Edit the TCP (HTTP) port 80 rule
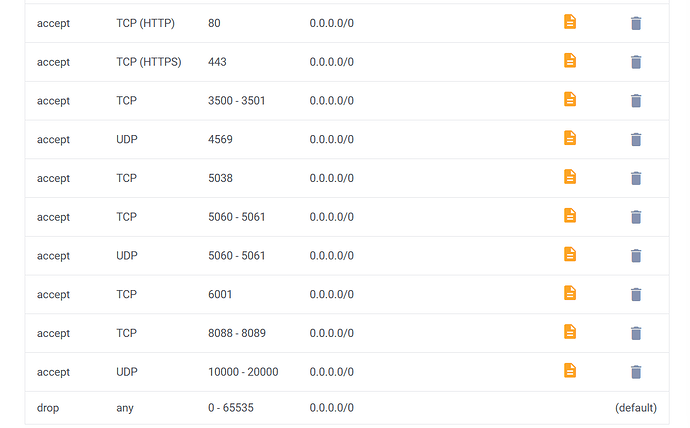The height and width of the screenshot is (428, 690). pos(570,22)
